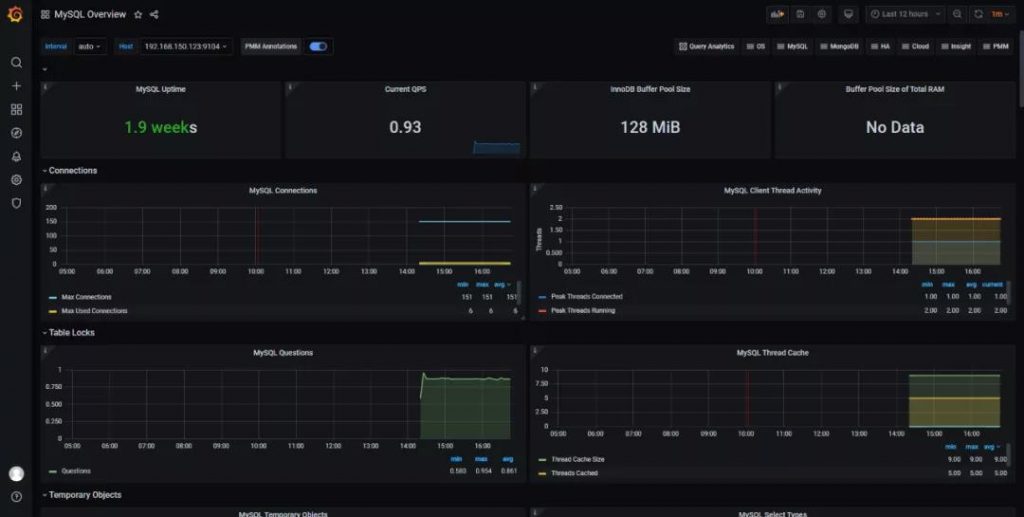This screenshot has height=517, width=1024.
Task: Cycle view mode with the monitor icon
Action: (848, 14)
